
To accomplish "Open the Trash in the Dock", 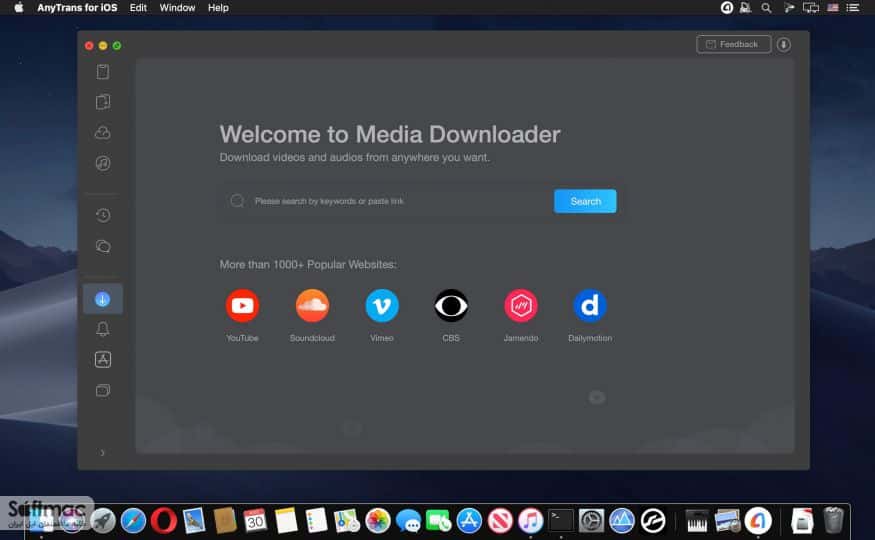I will [833, 521].
